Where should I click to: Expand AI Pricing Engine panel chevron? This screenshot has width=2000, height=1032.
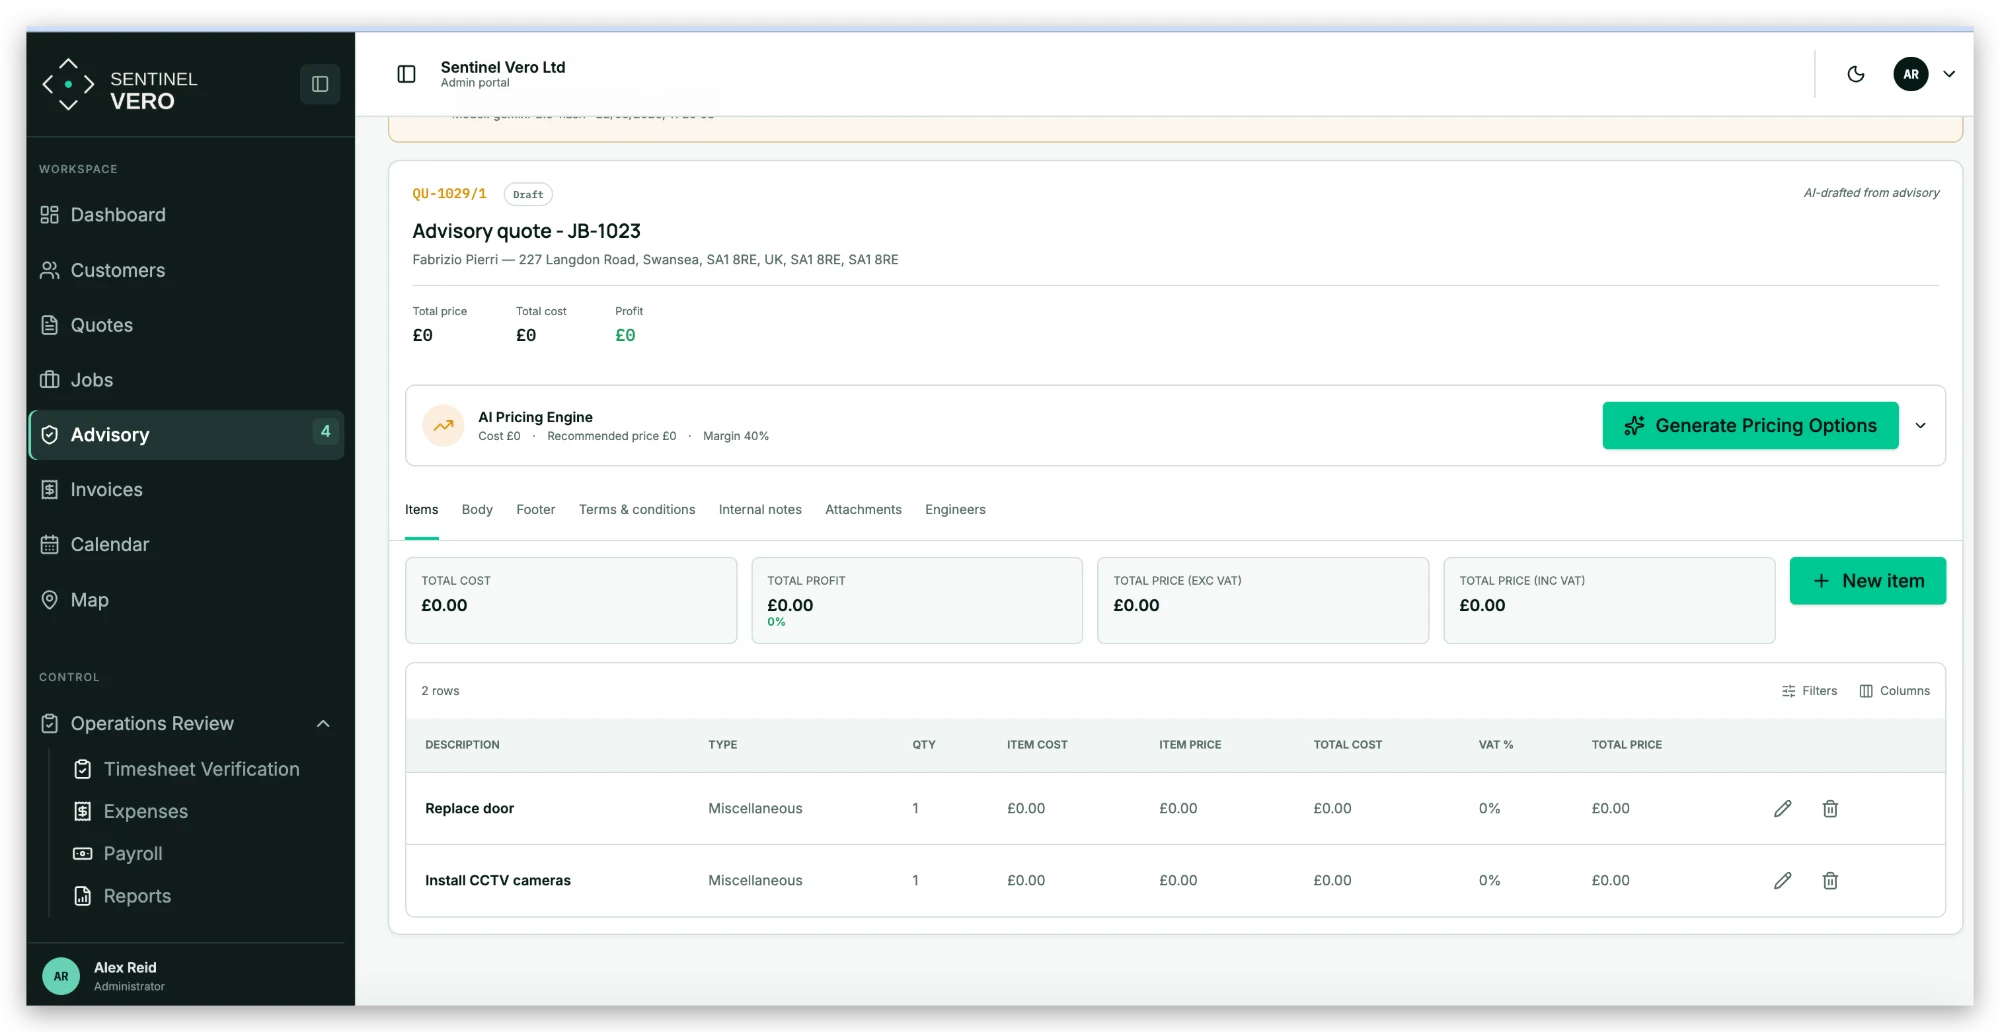tap(1920, 426)
